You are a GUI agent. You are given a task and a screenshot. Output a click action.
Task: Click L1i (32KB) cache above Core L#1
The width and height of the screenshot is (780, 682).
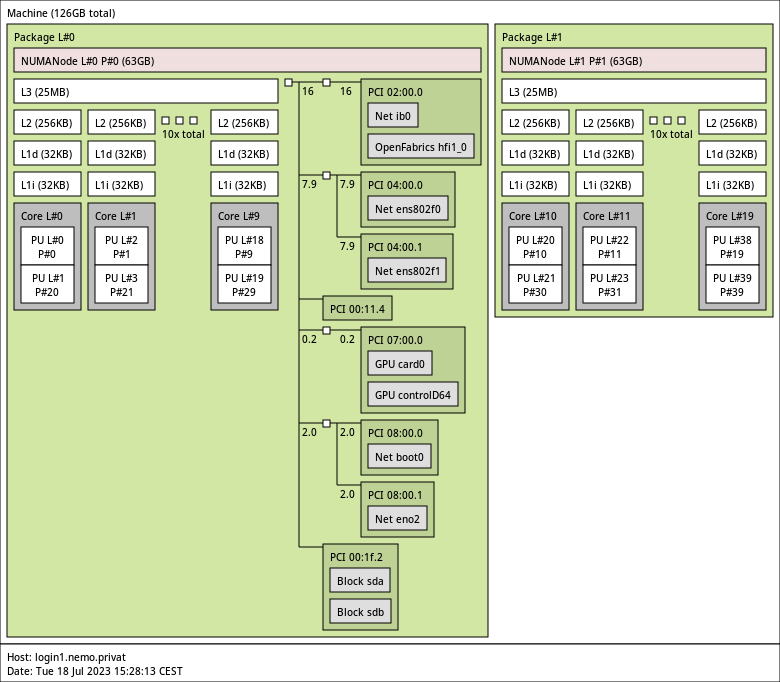(121, 185)
